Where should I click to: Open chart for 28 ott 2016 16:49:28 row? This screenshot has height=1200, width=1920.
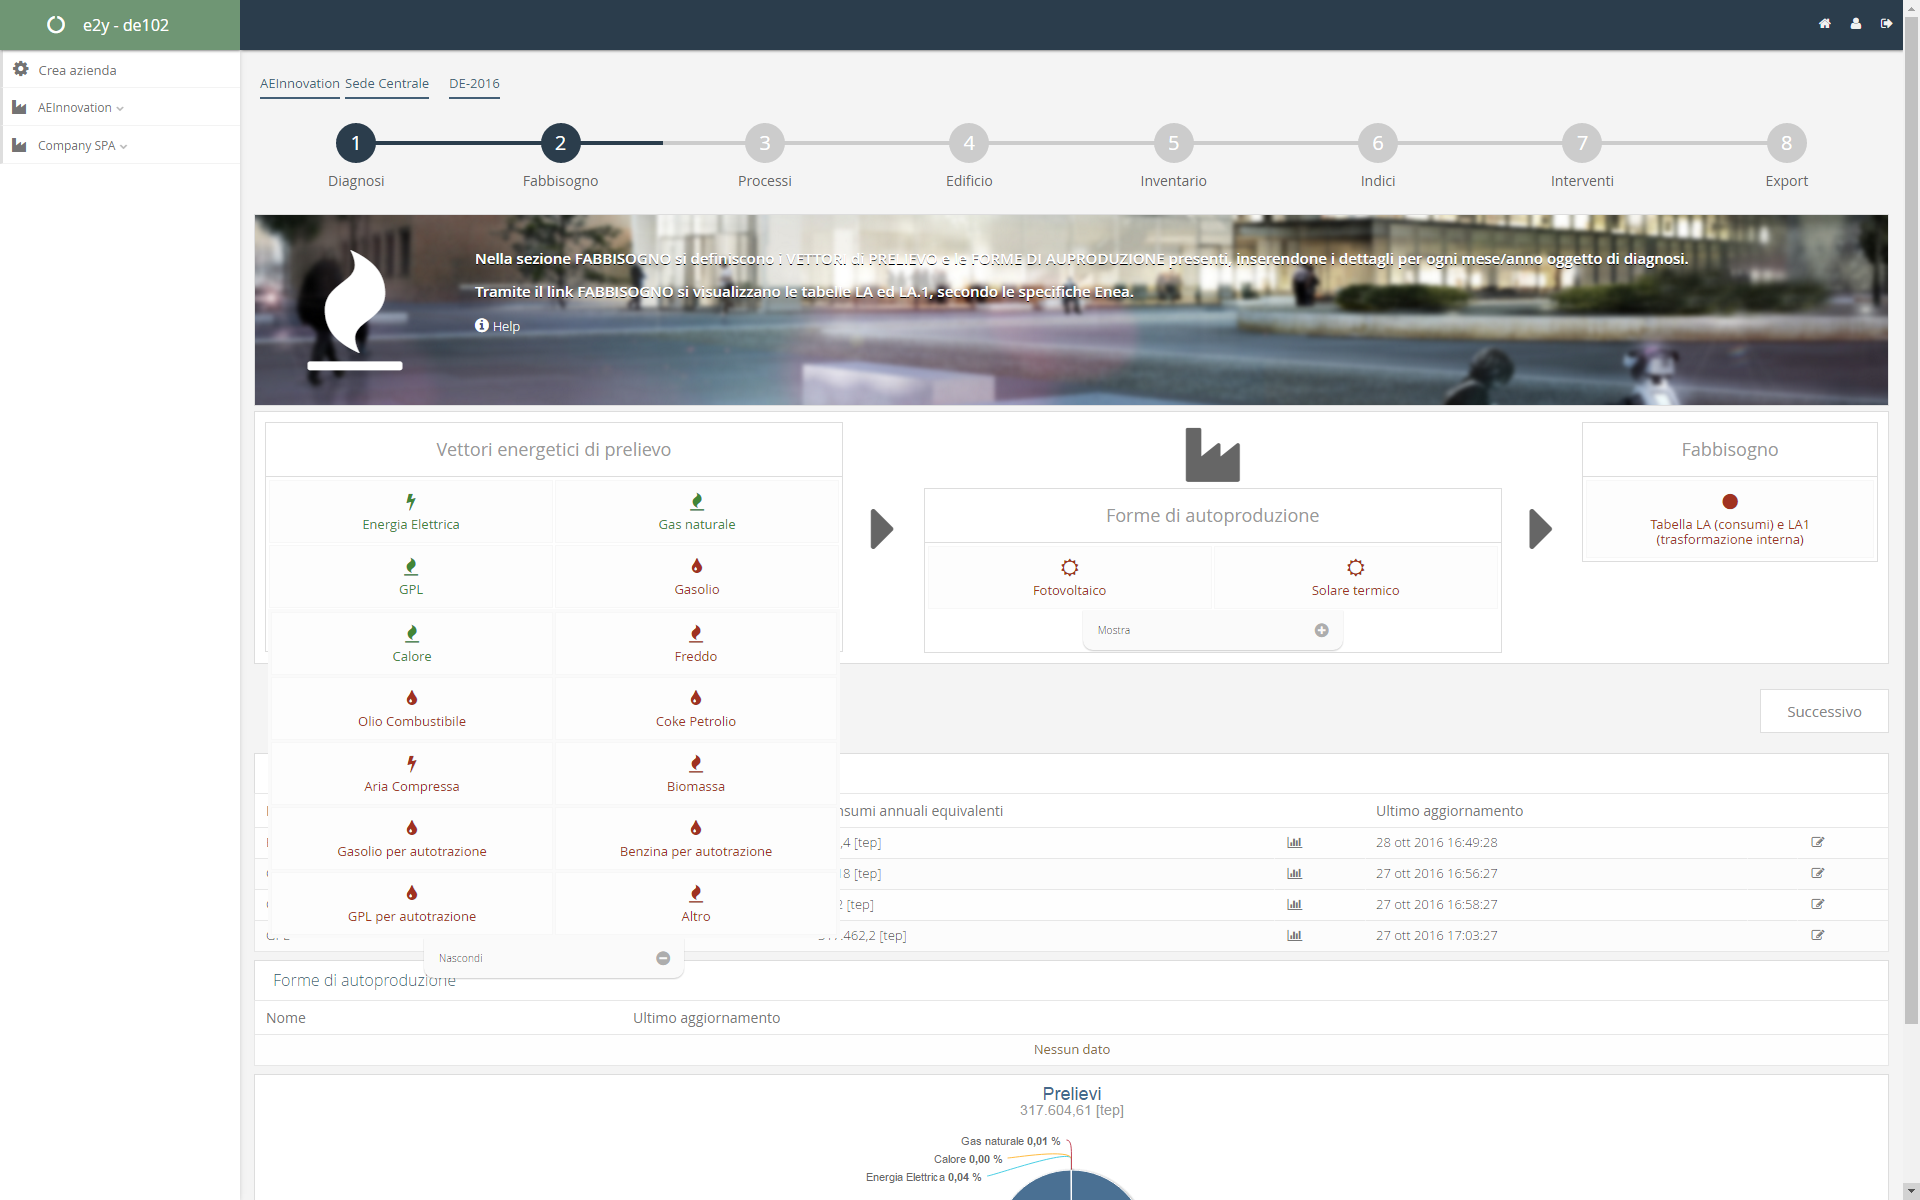1294,842
